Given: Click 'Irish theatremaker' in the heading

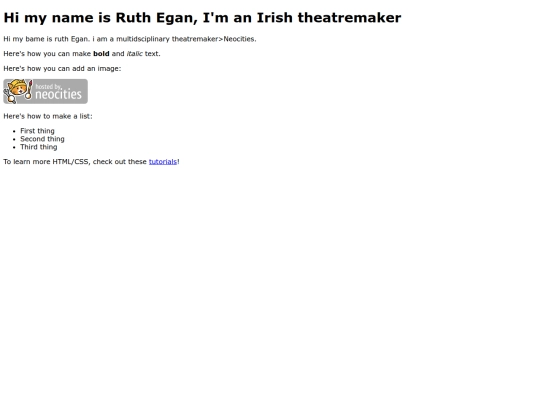Looking at the screenshot, I should point(329,18).
